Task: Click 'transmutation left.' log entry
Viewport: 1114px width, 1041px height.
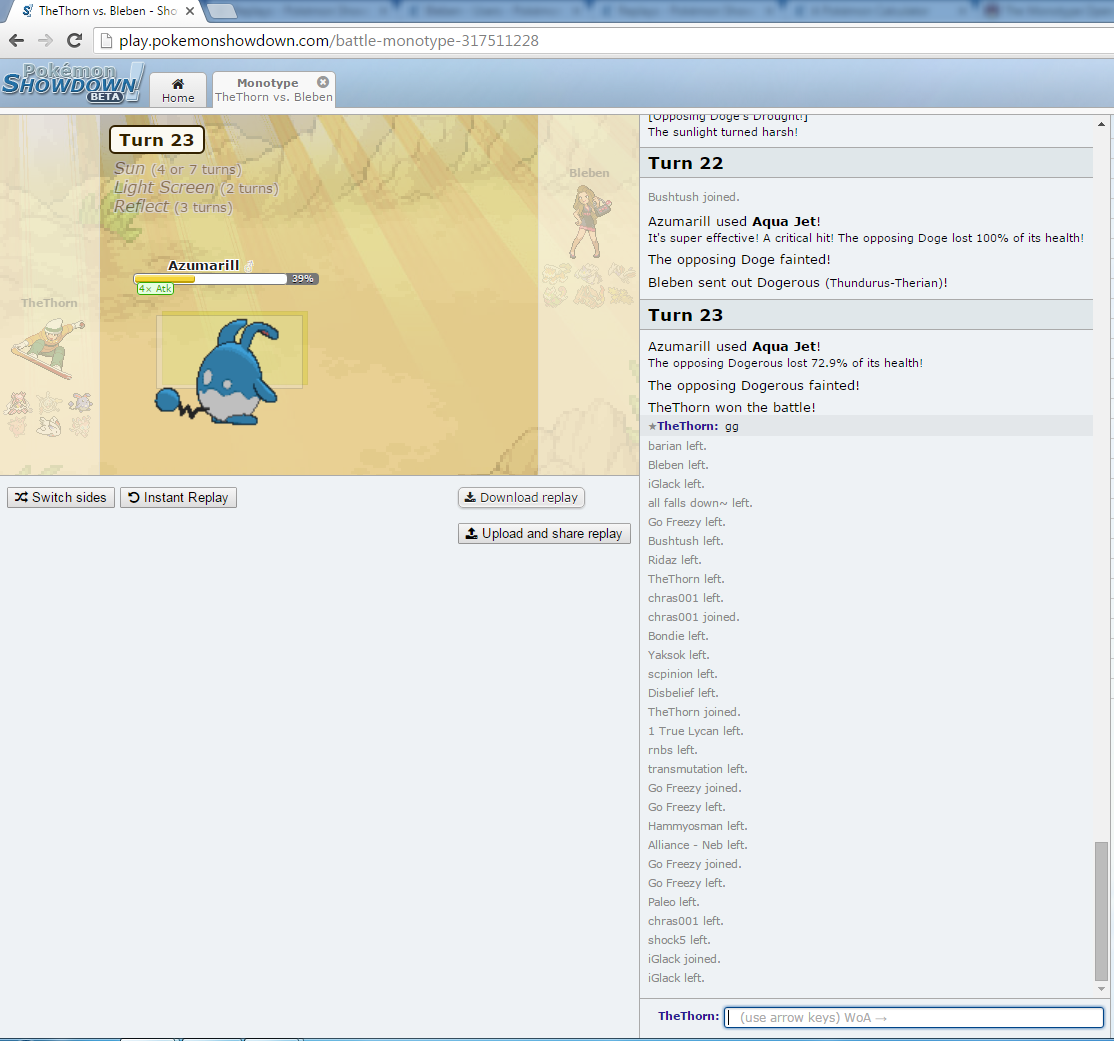Action: (697, 769)
